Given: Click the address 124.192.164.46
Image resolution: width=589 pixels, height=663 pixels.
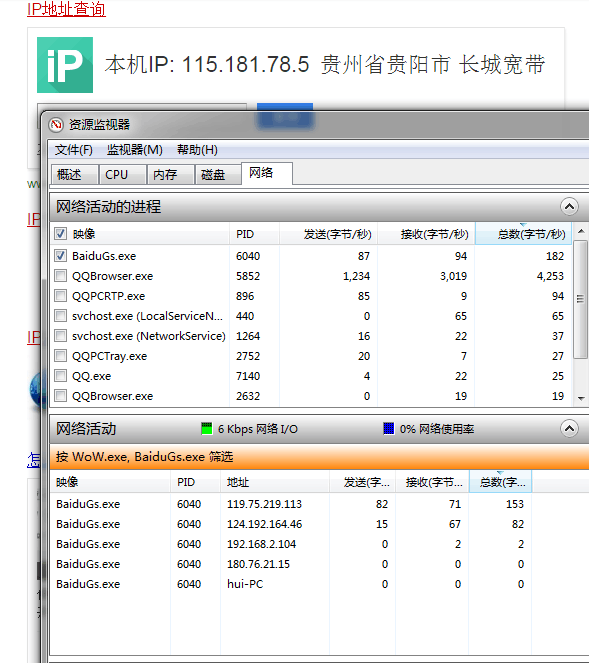Looking at the screenshot, I should pos(264,524).
